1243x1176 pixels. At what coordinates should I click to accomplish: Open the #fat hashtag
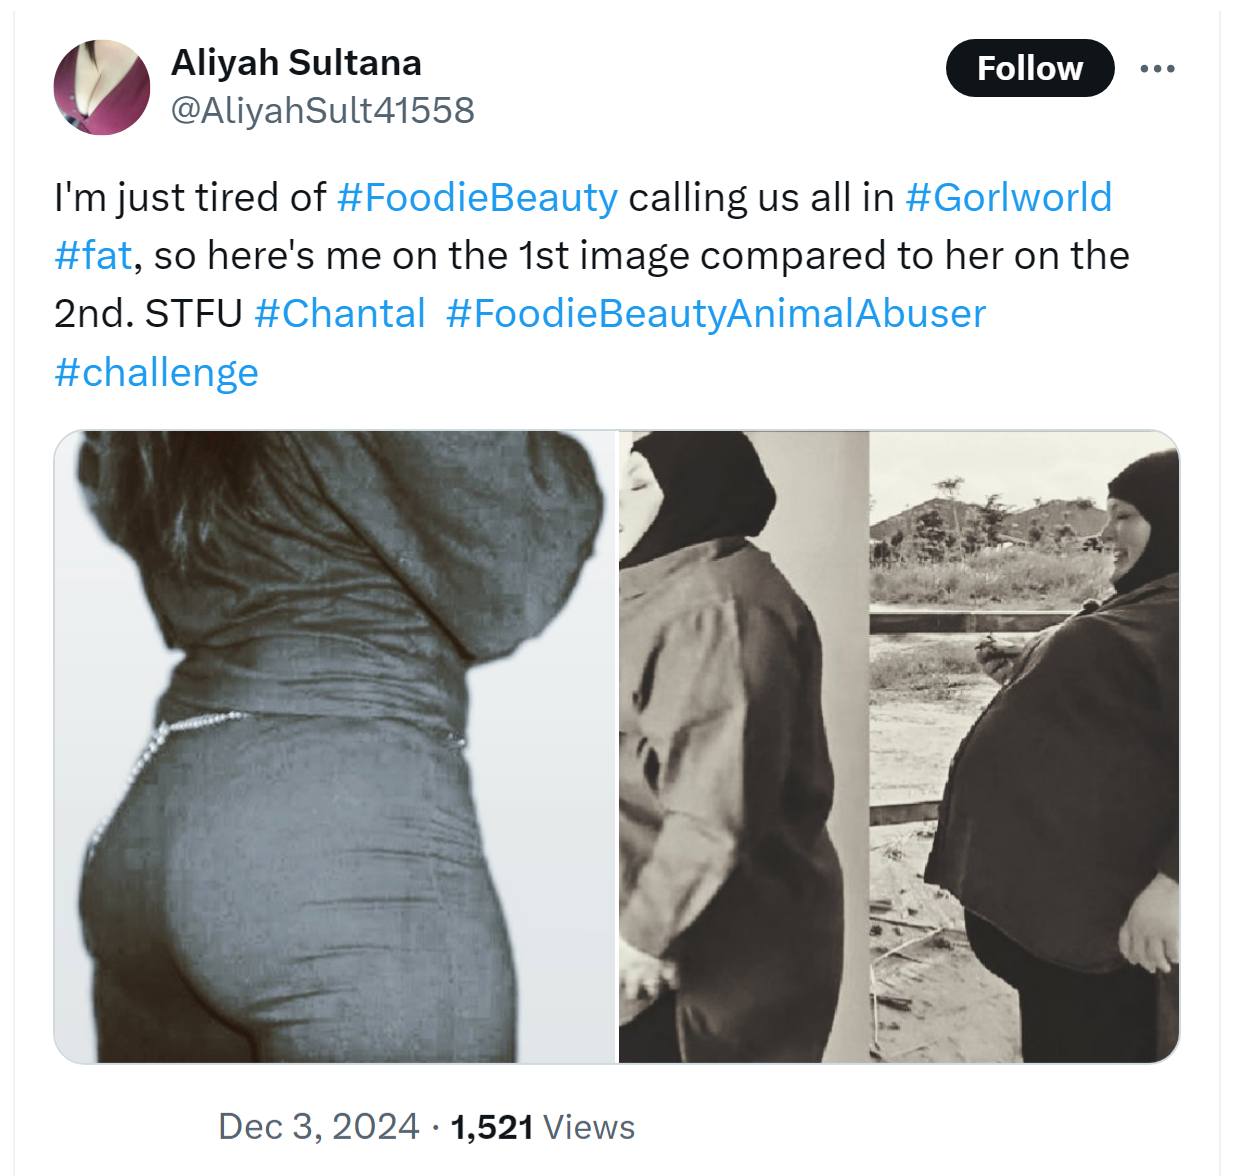coord(93,256)
